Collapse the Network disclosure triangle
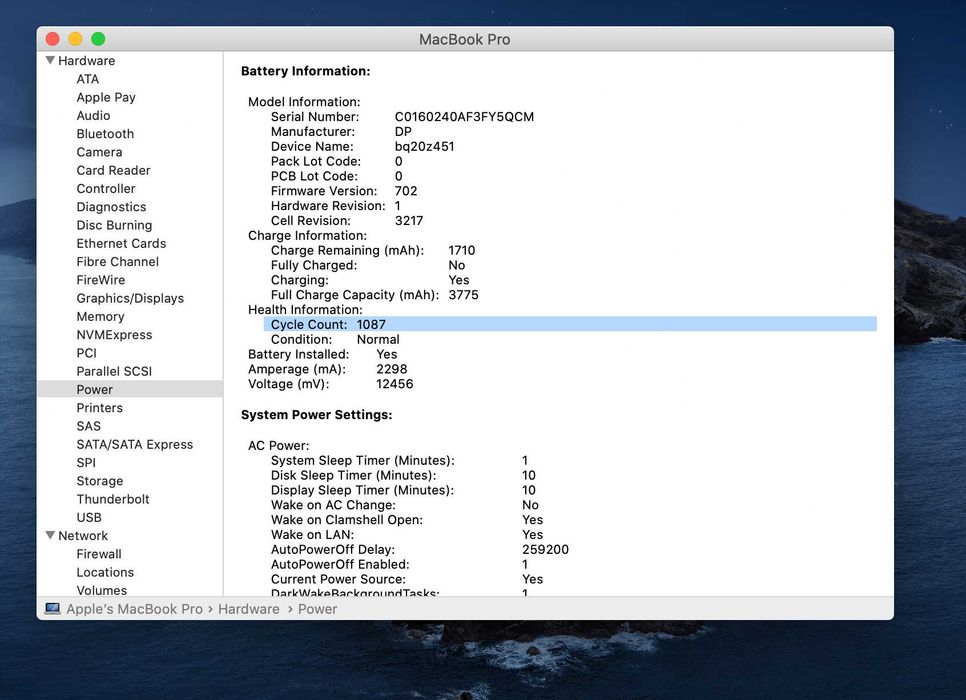The image size is (966, 700). (51, 535)
